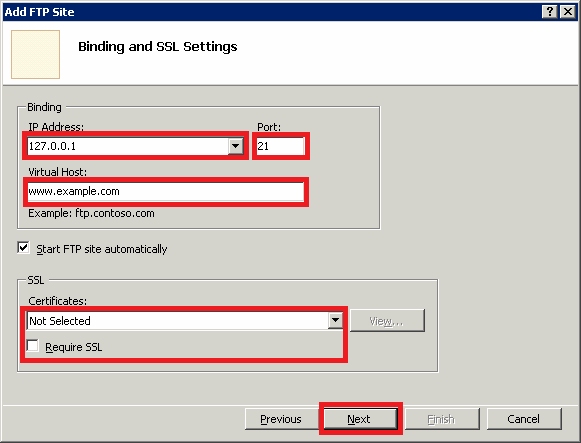Viewport: 581px width, 443px height.
Task: Enable the Require SSL checkbox
Action: (x=33, y=346)
